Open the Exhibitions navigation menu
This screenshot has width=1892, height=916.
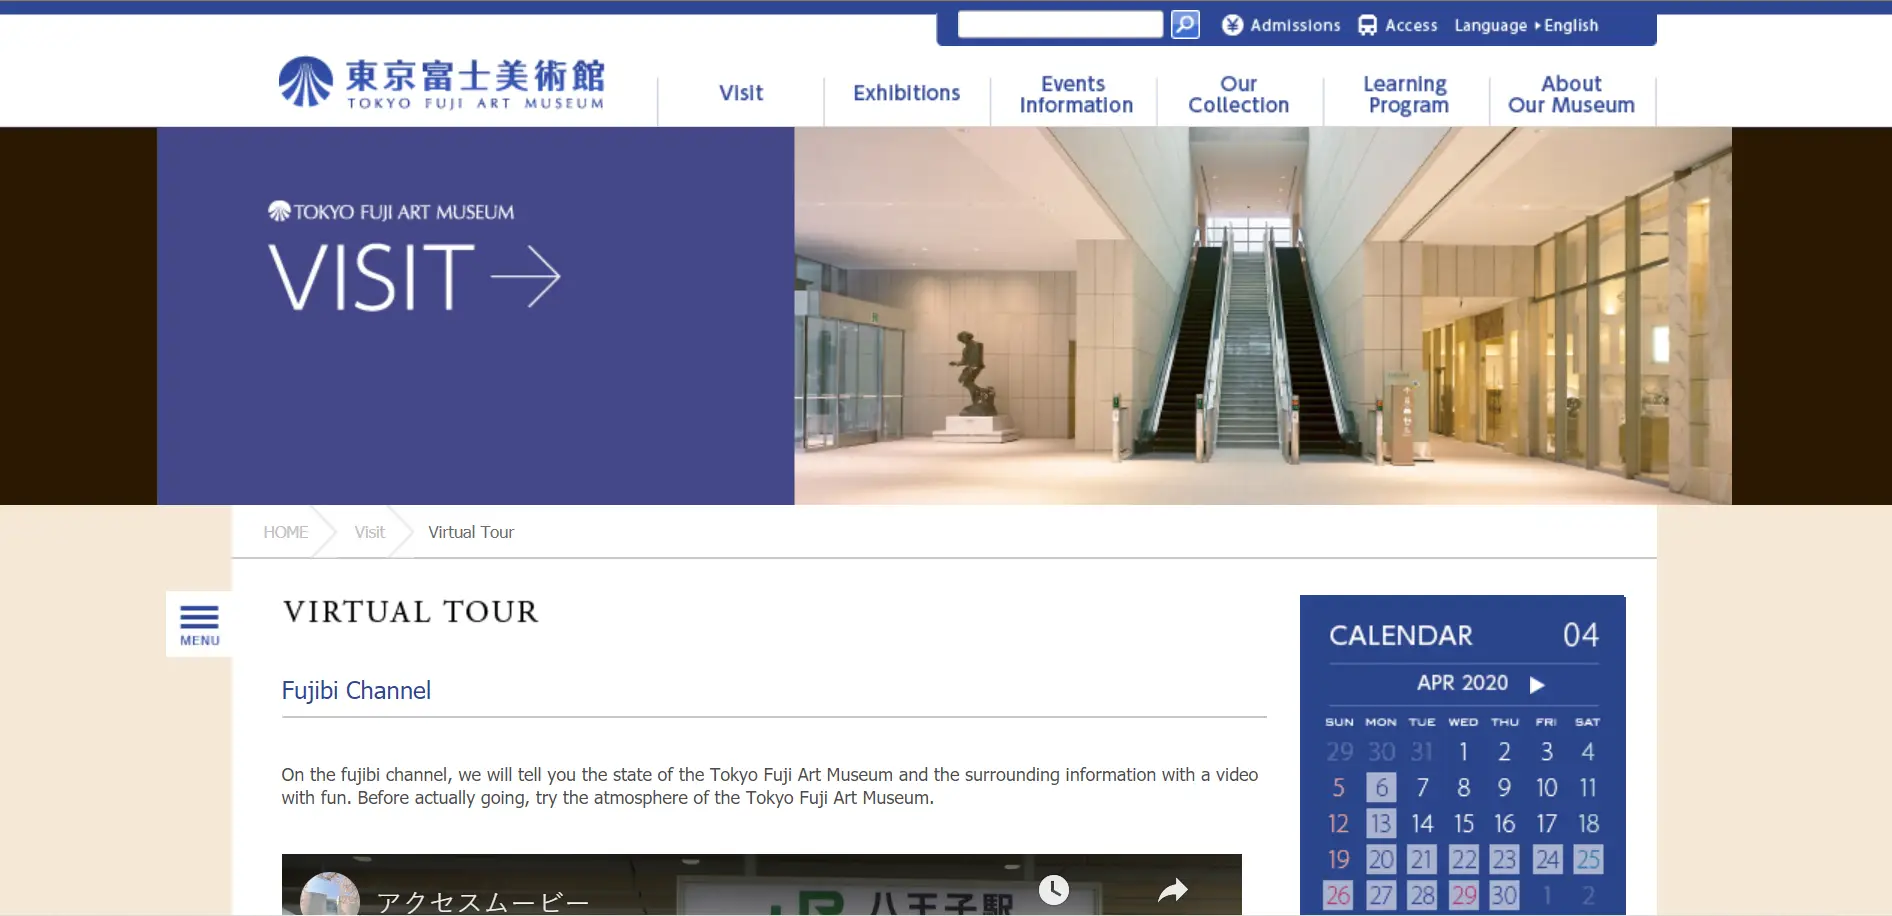pos(907,93)
